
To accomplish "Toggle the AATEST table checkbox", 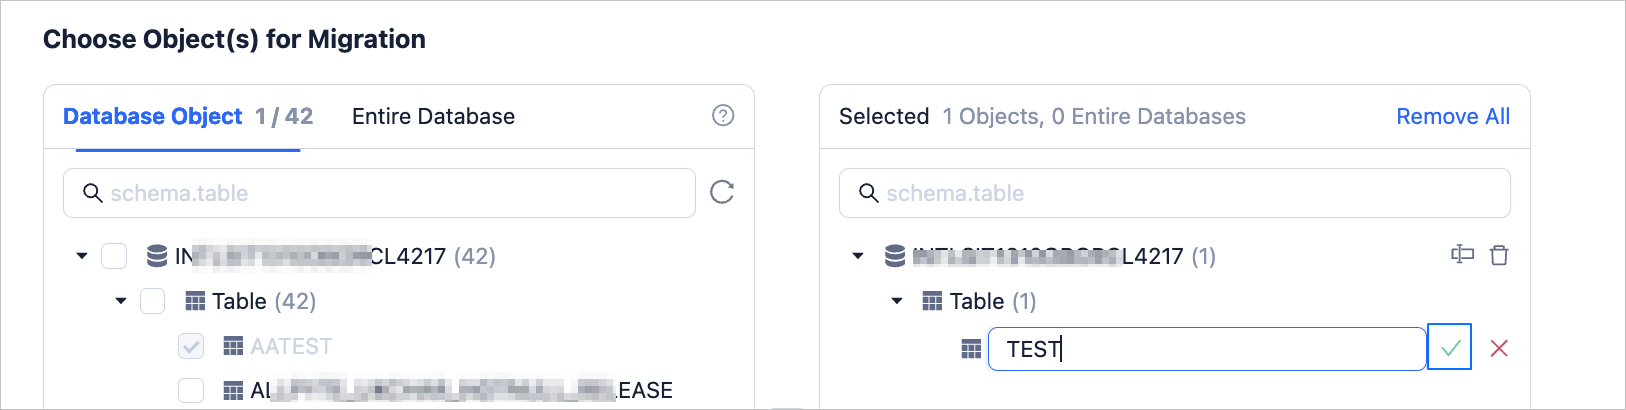I will coord(191,346).
